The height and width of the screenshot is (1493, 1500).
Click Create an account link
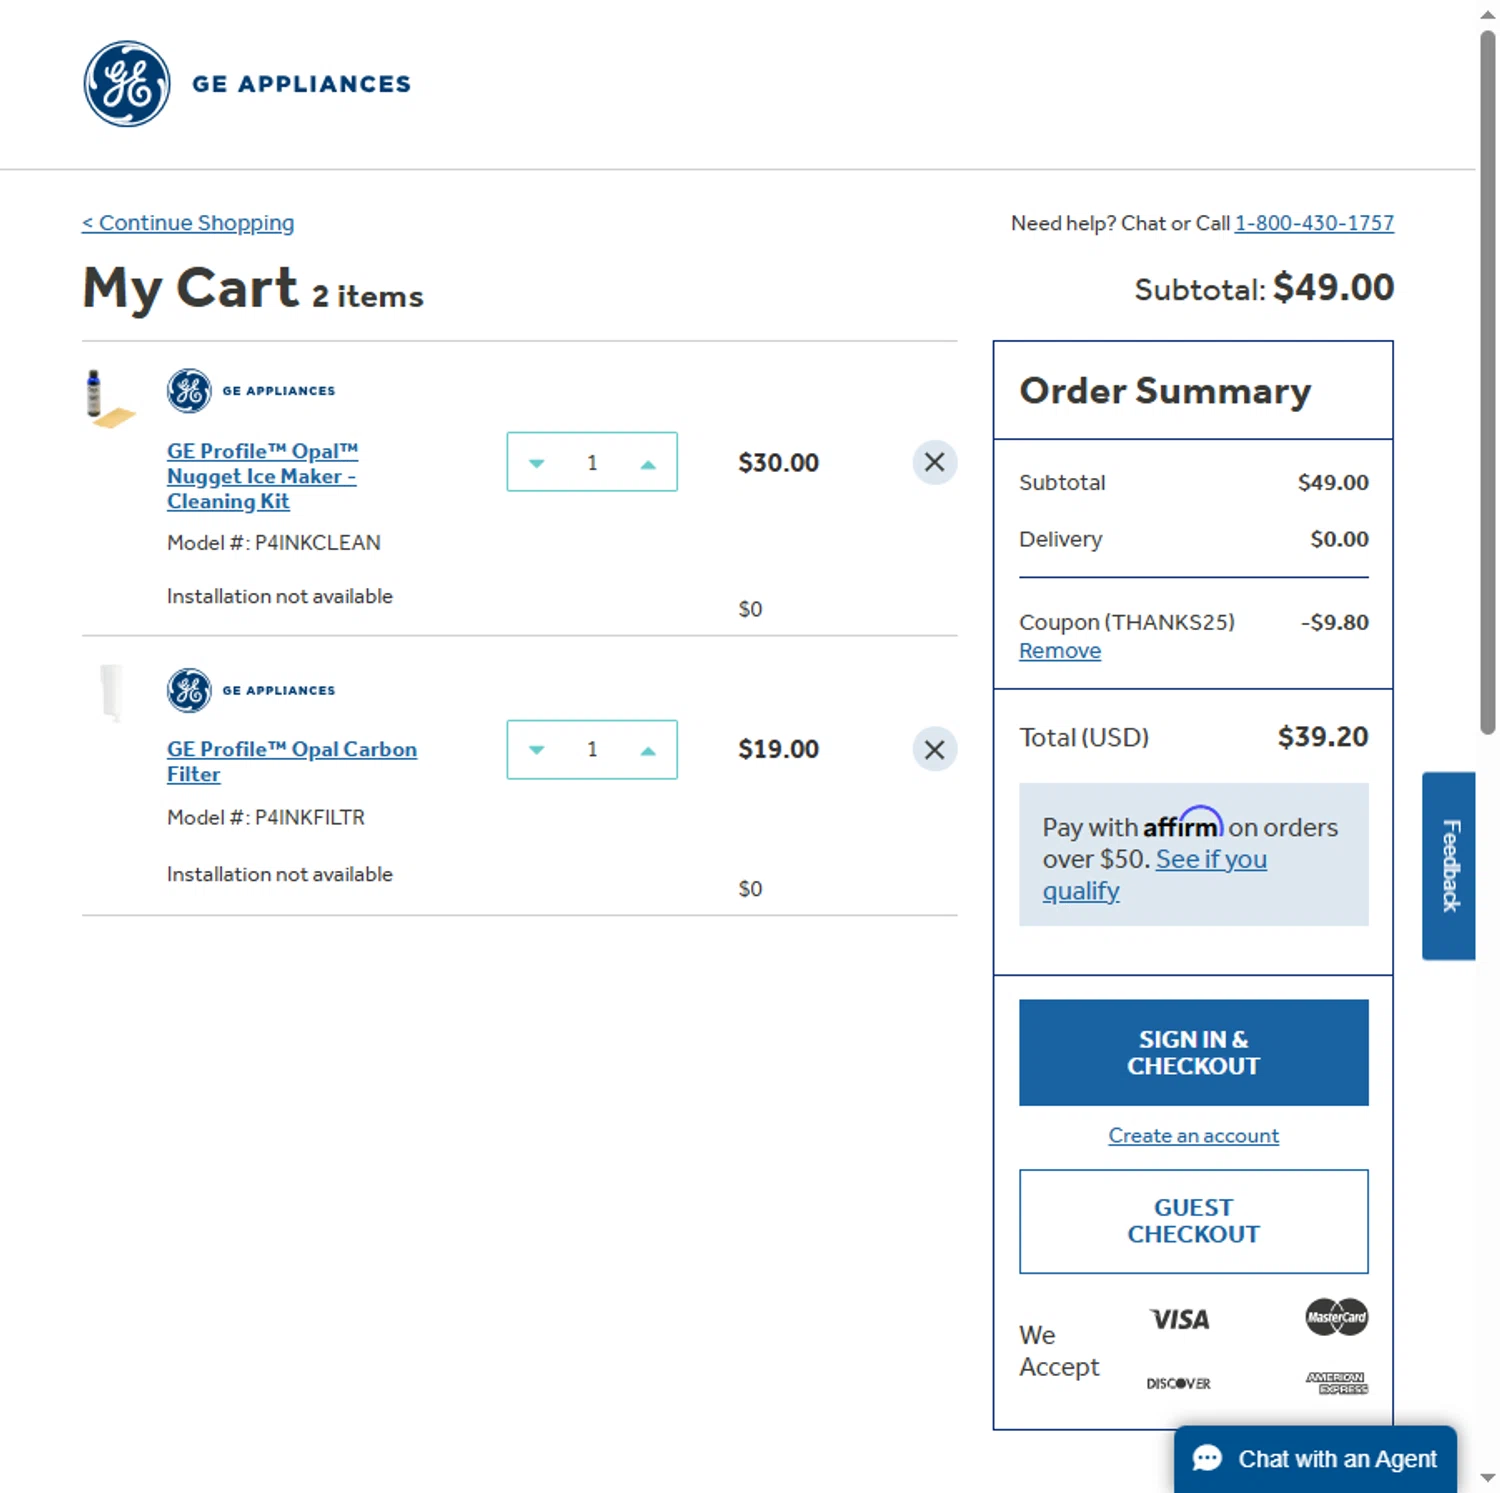click(1193, 1136)
